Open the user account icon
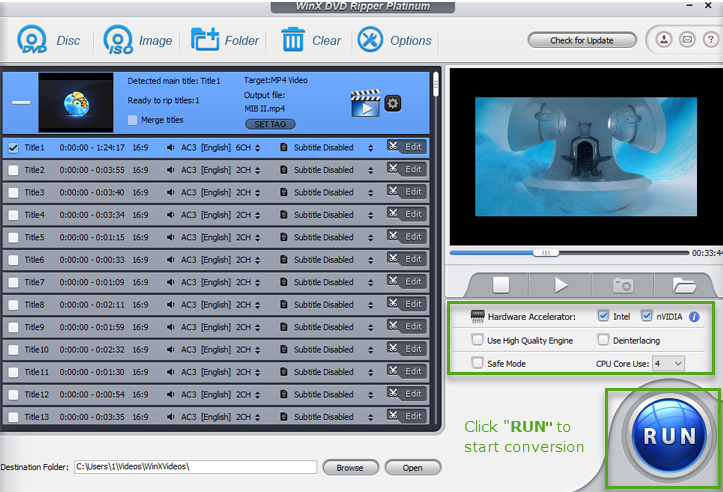 coord(664,40)
